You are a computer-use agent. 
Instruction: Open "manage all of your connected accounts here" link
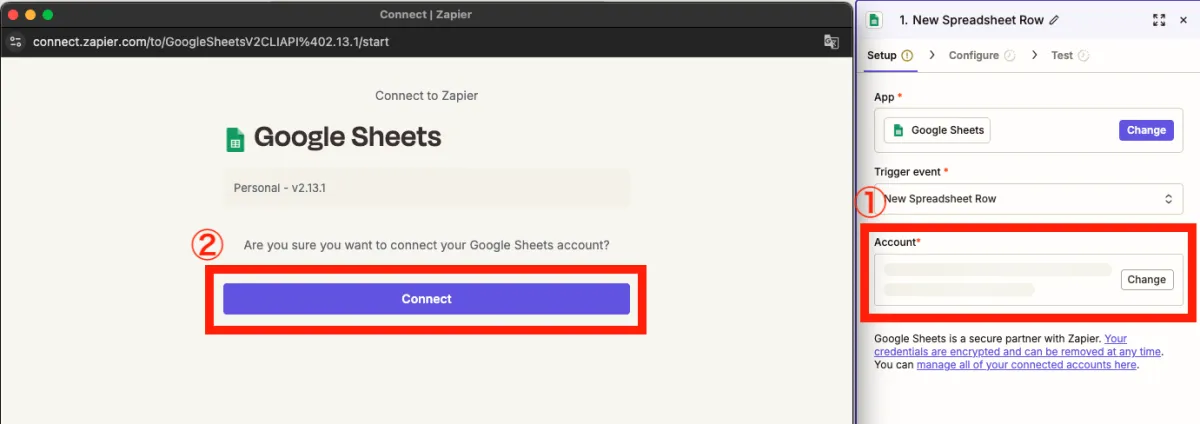(x=1026, y=365)
